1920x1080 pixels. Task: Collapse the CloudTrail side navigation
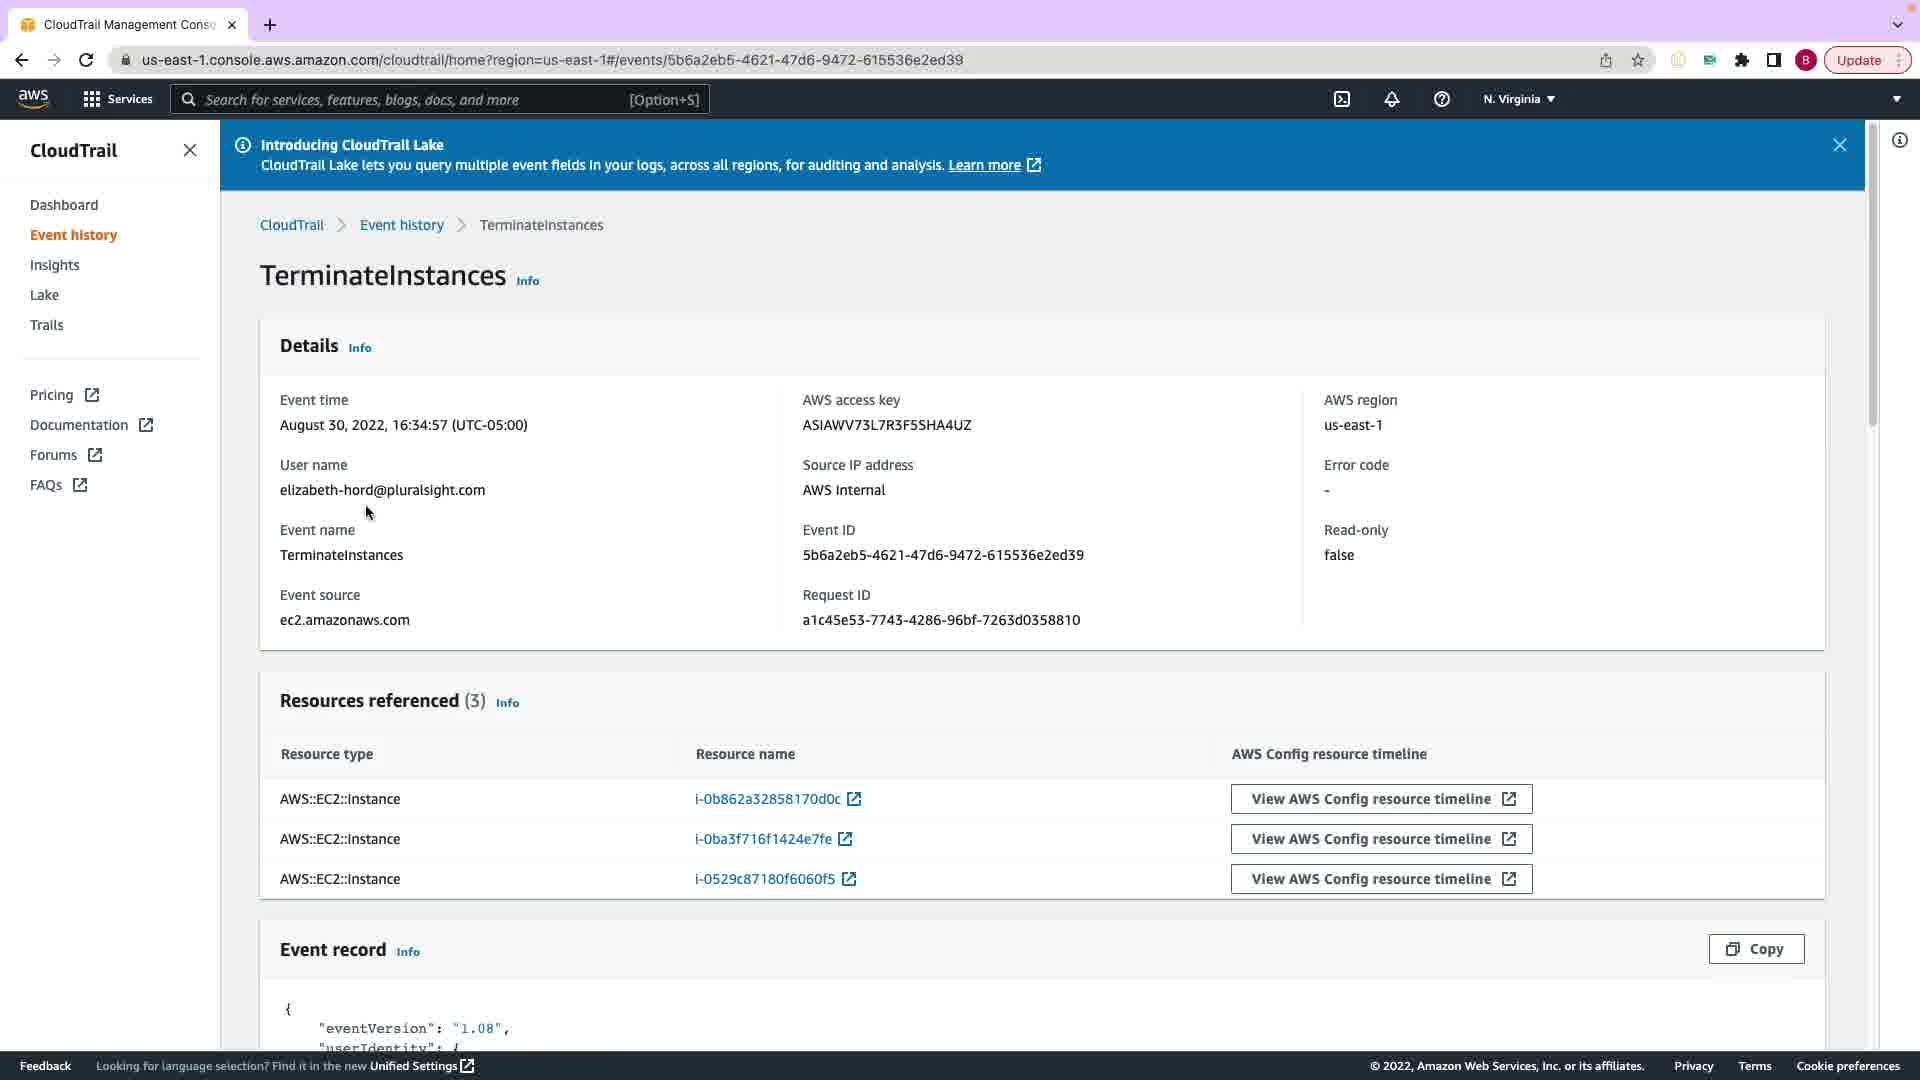[x=190, y=150]
